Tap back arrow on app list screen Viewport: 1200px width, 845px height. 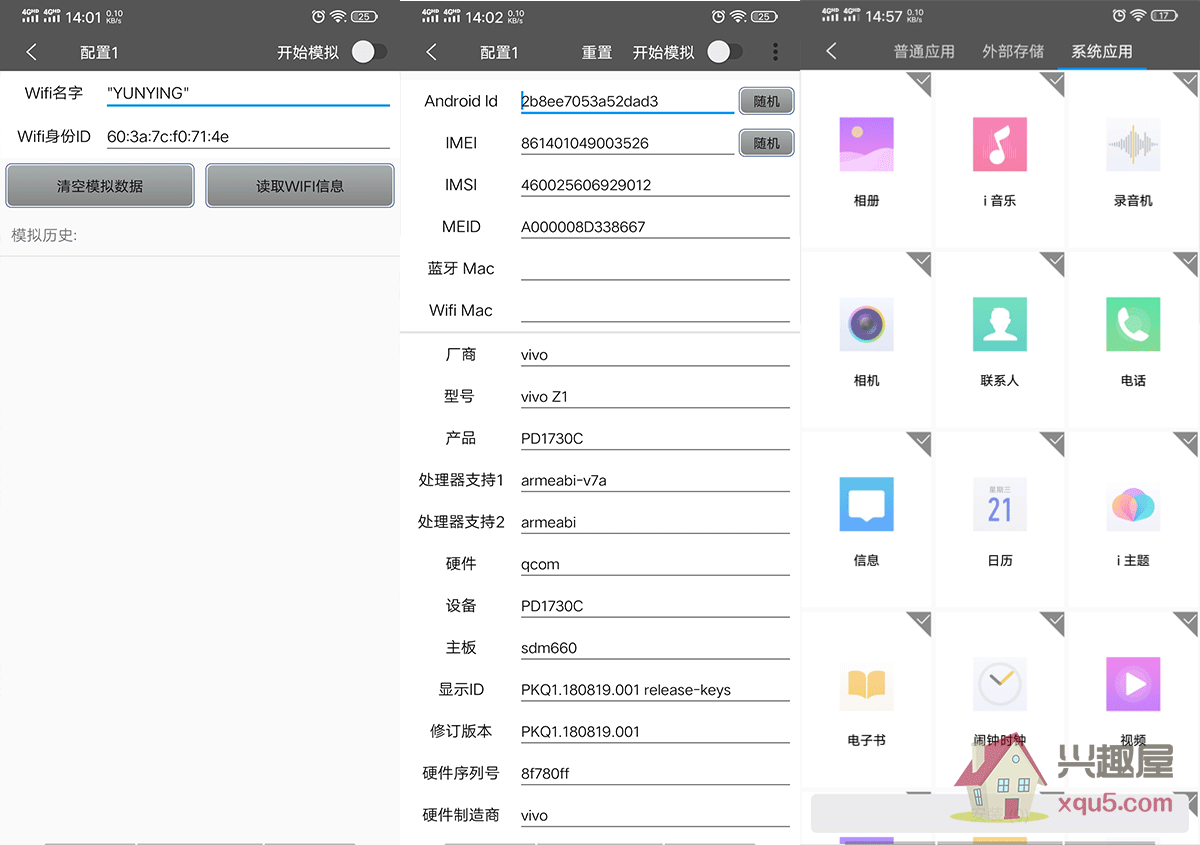(831, 52)
